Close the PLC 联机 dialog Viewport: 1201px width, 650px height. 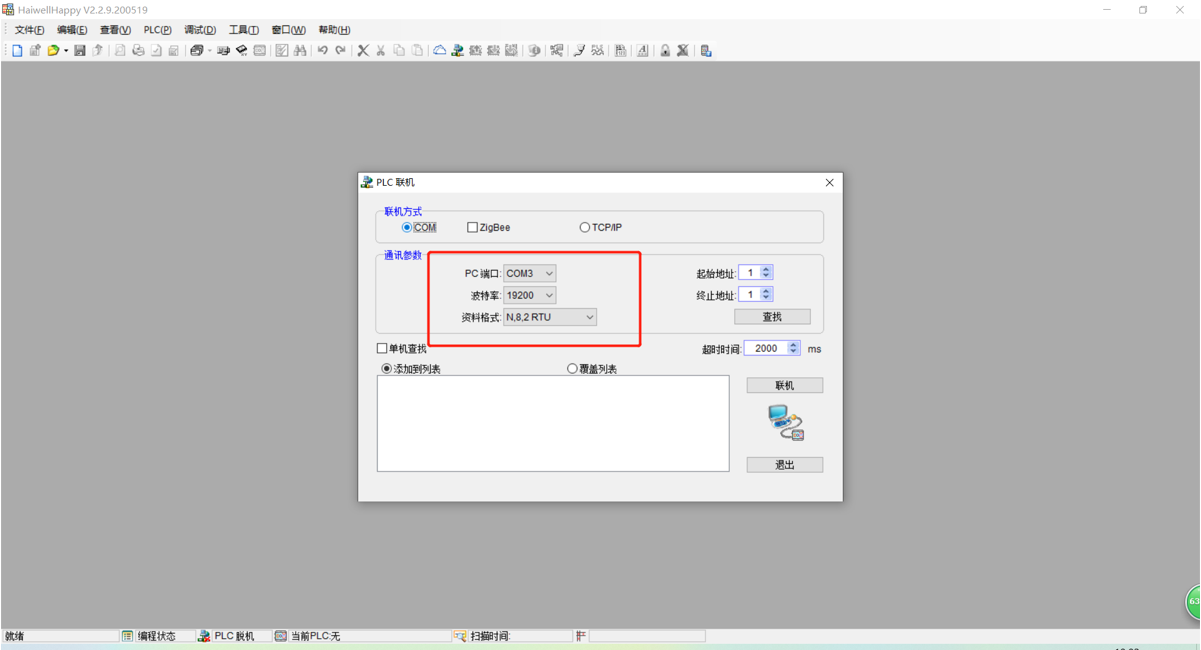click(x=829, y=183)
